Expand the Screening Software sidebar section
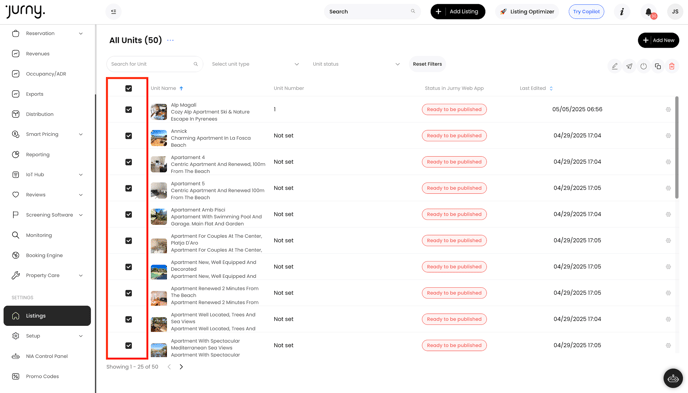The width and height of the screenshot is (688, 393). click(81, 215)
